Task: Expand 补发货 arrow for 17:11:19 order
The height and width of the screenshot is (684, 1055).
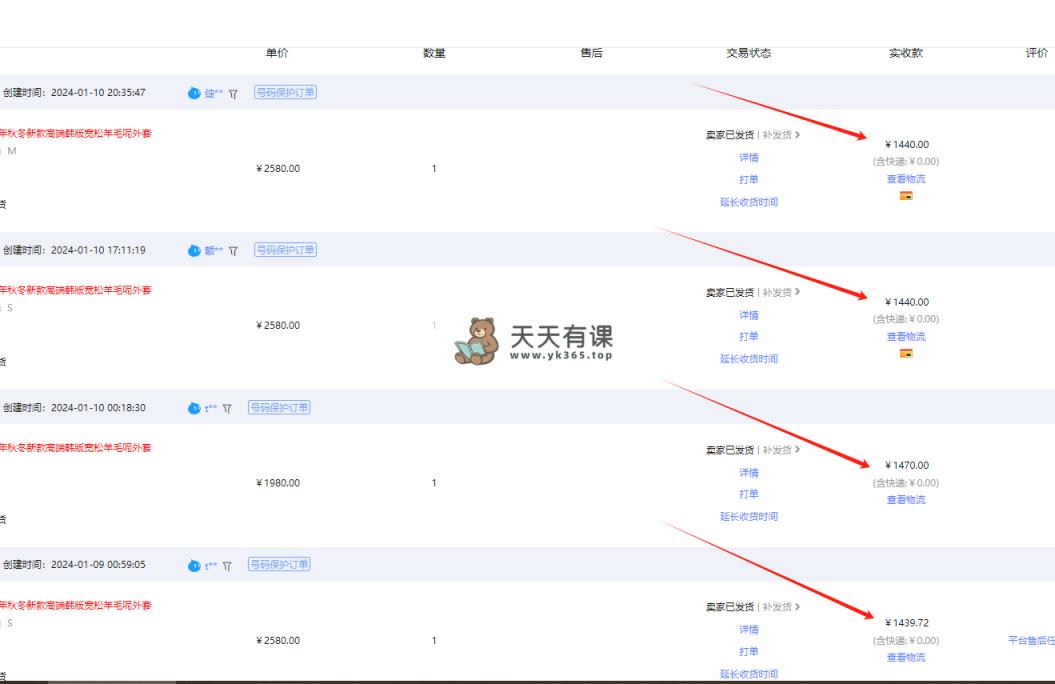Action: (x=797, y=292)
